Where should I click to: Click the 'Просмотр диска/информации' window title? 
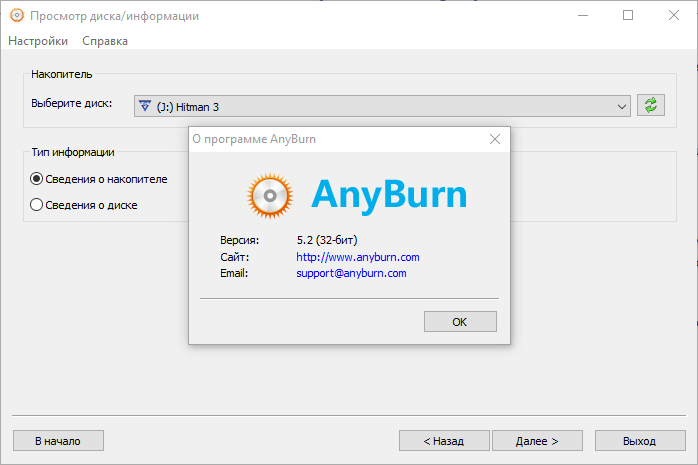[114, 16]
